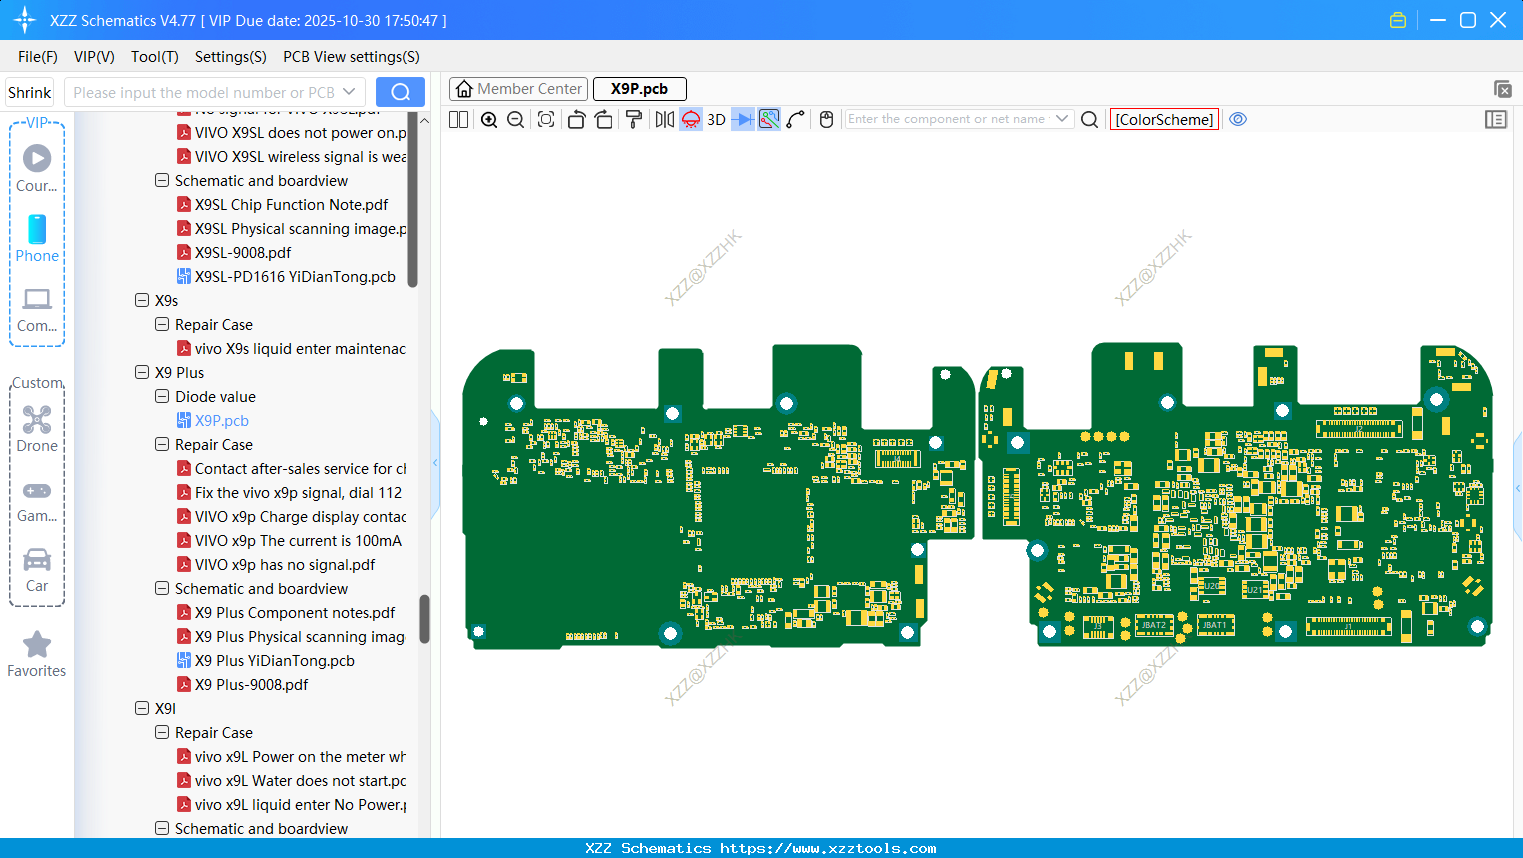
Task: Open the component or net name dropdown
Action: click(x=1062, y=119)
